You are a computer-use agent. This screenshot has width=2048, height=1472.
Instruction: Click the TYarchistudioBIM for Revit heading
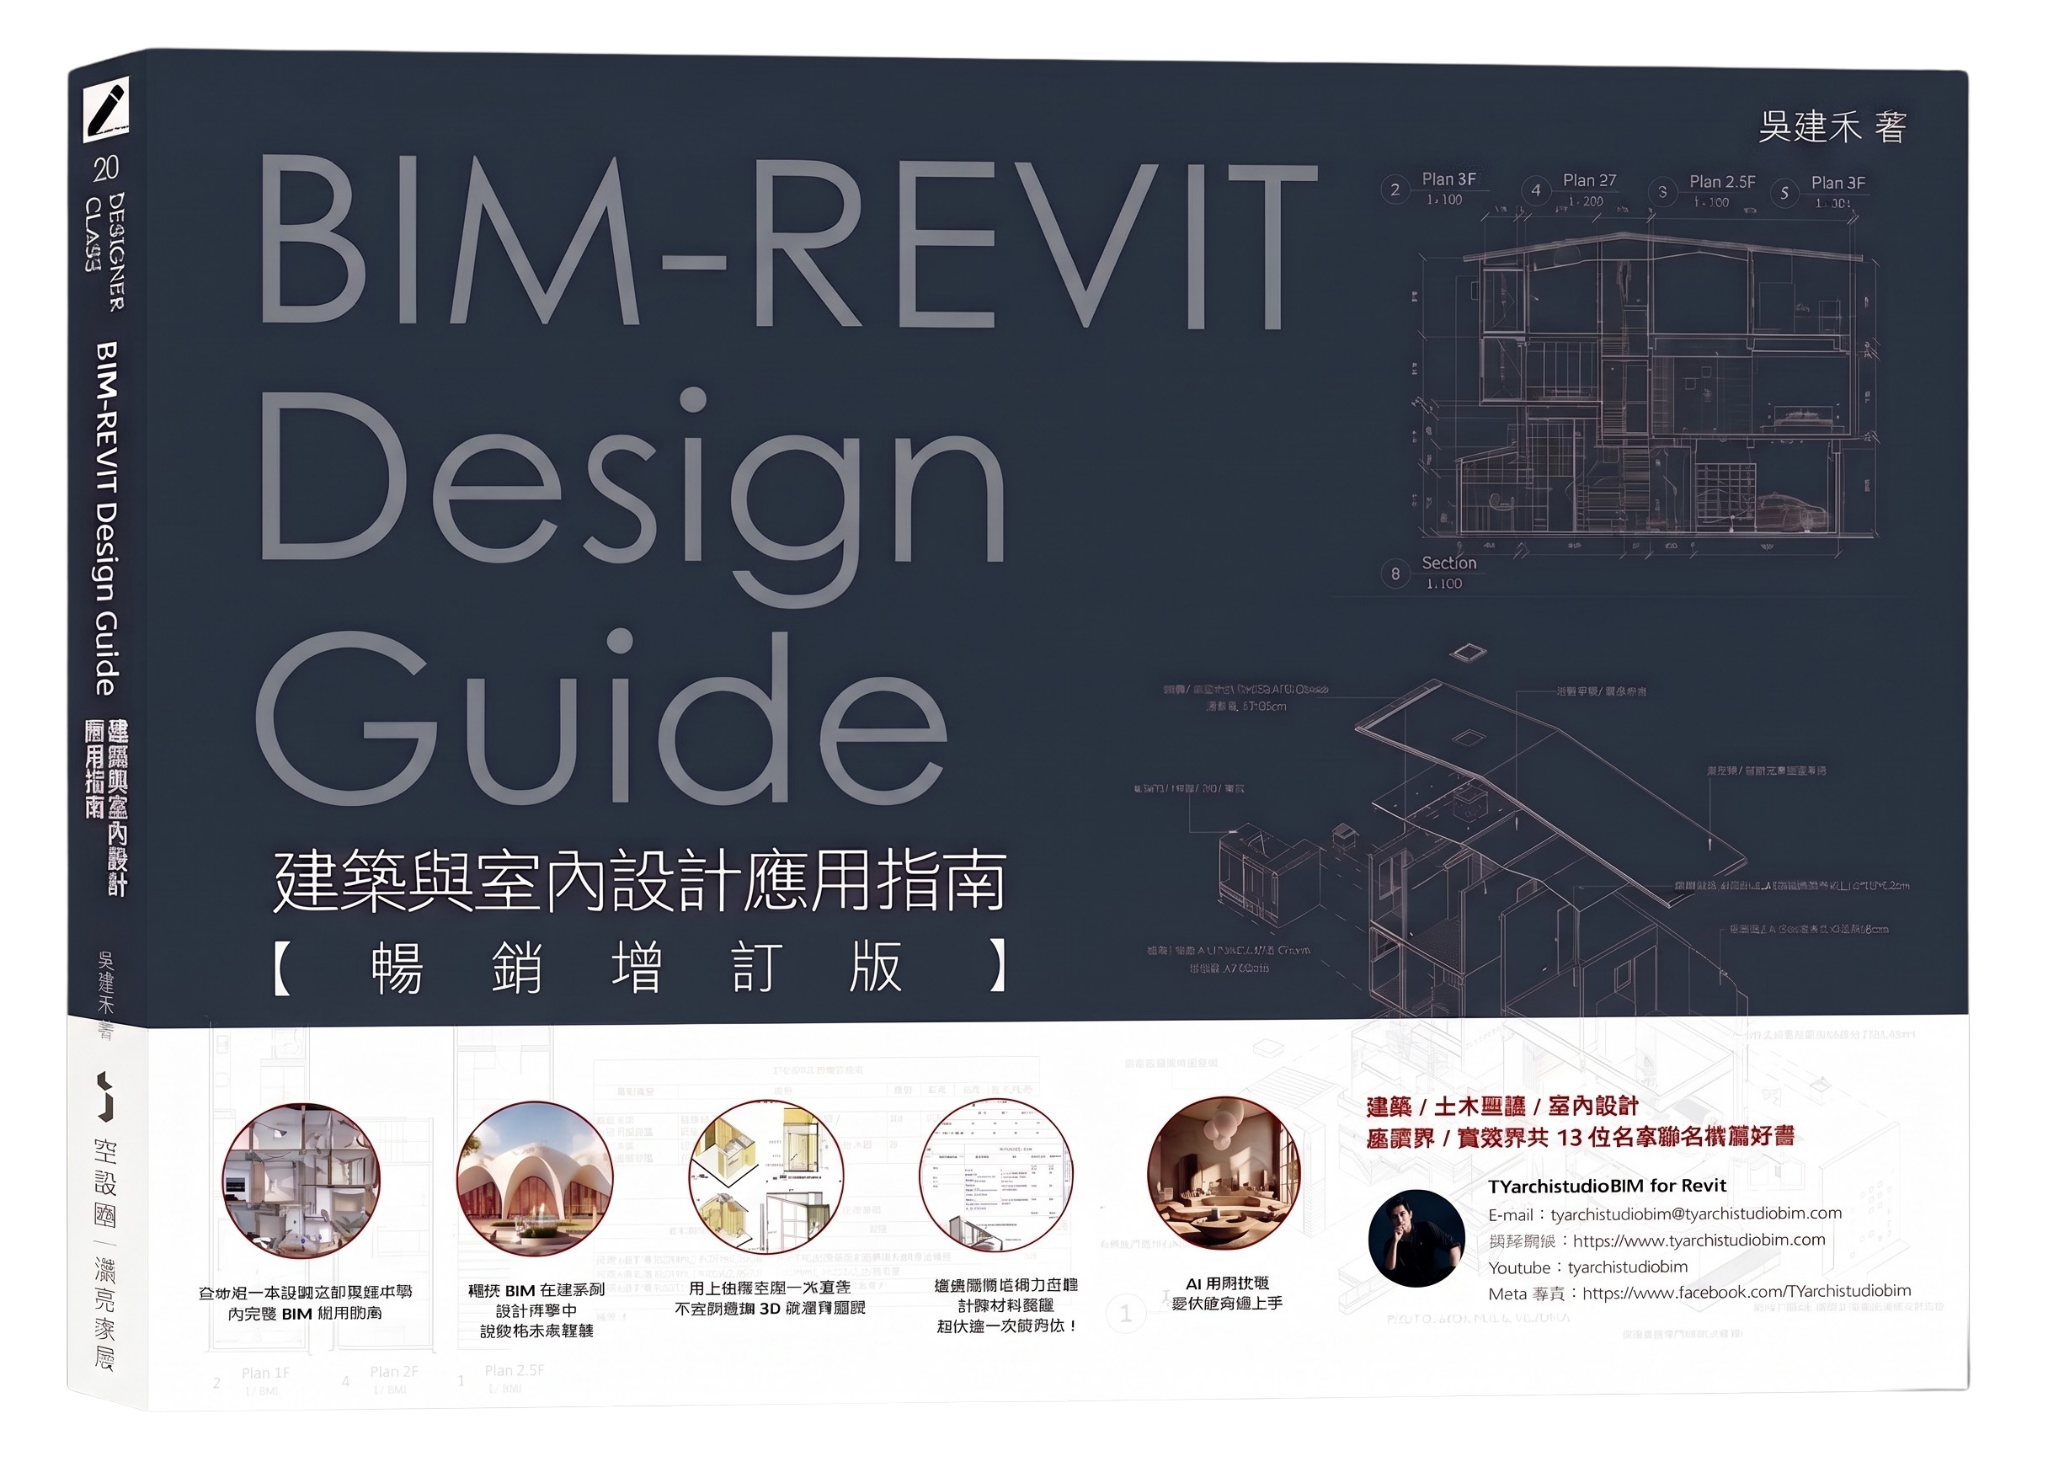pyautogui.click(x=1606, y=1186)
